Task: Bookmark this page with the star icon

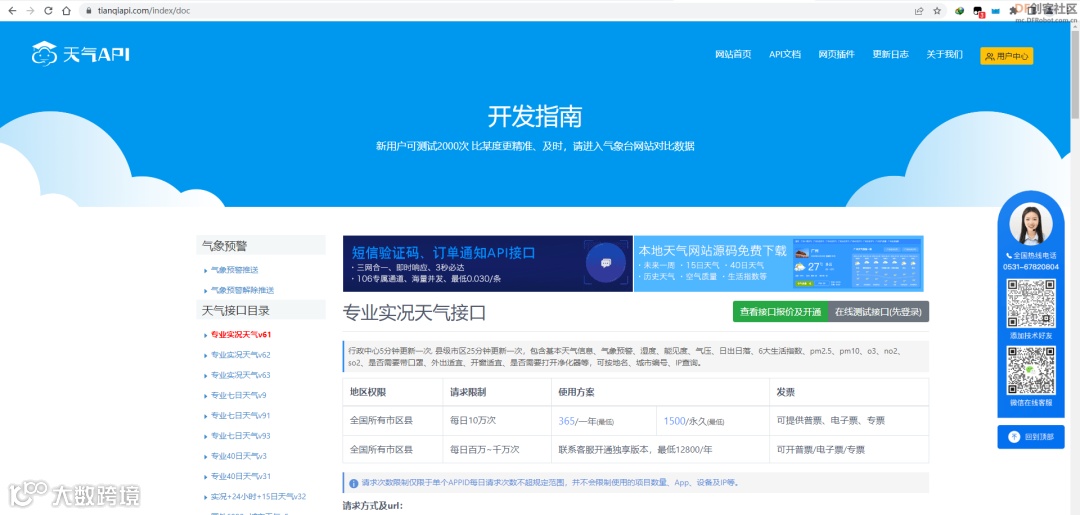Action: 937,11
